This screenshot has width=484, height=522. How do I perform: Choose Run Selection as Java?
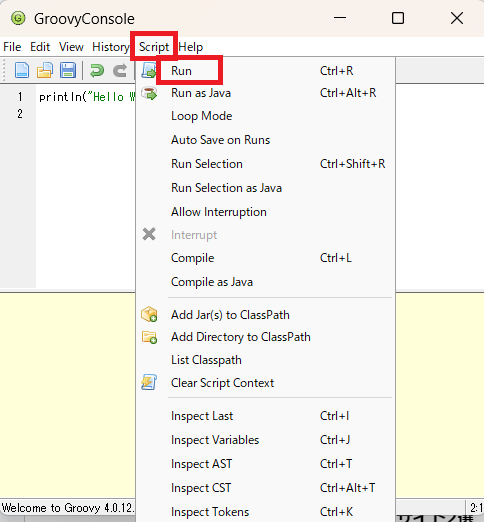[265, 188]
